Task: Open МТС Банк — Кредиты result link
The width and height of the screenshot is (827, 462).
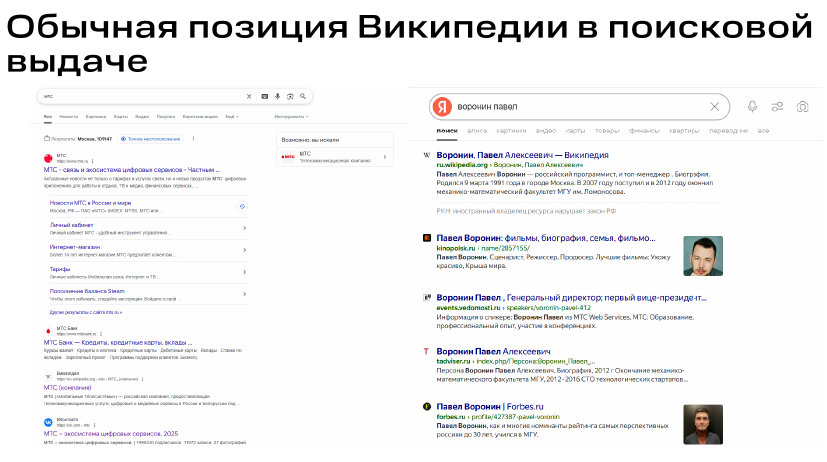Action: (x=118, y=343)
